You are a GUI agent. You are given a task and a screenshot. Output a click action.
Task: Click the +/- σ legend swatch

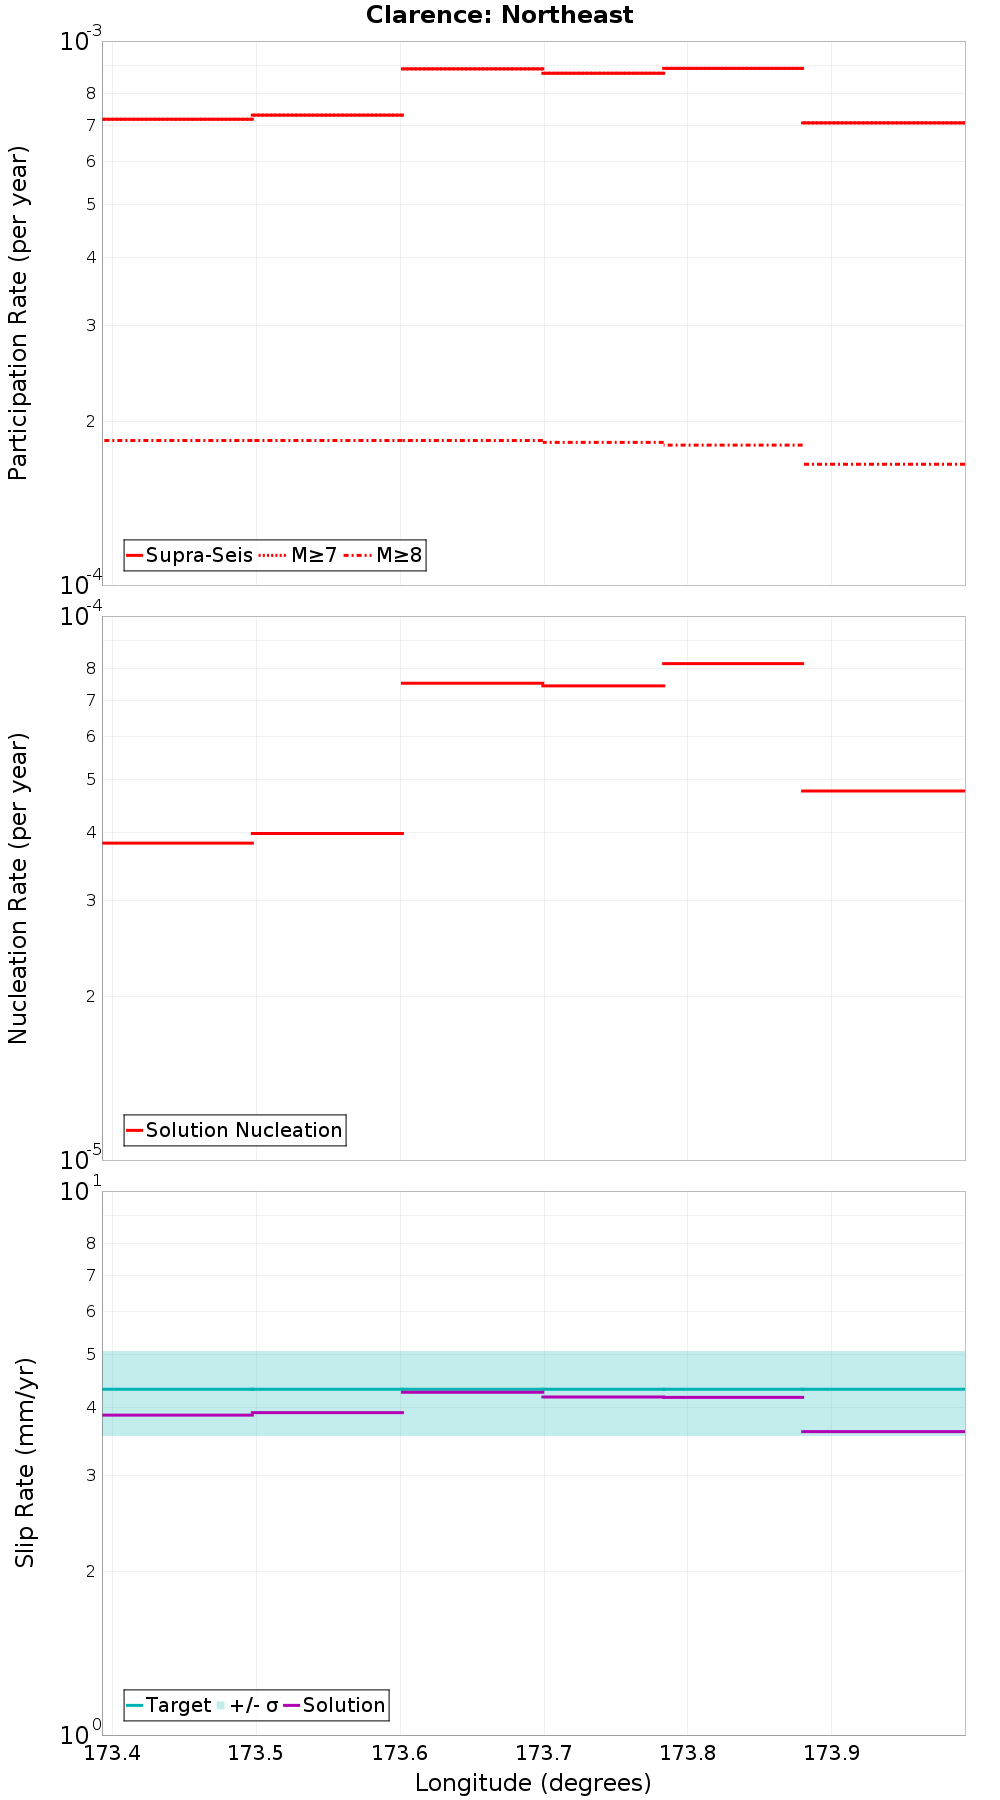click(x=221, y=1705)
